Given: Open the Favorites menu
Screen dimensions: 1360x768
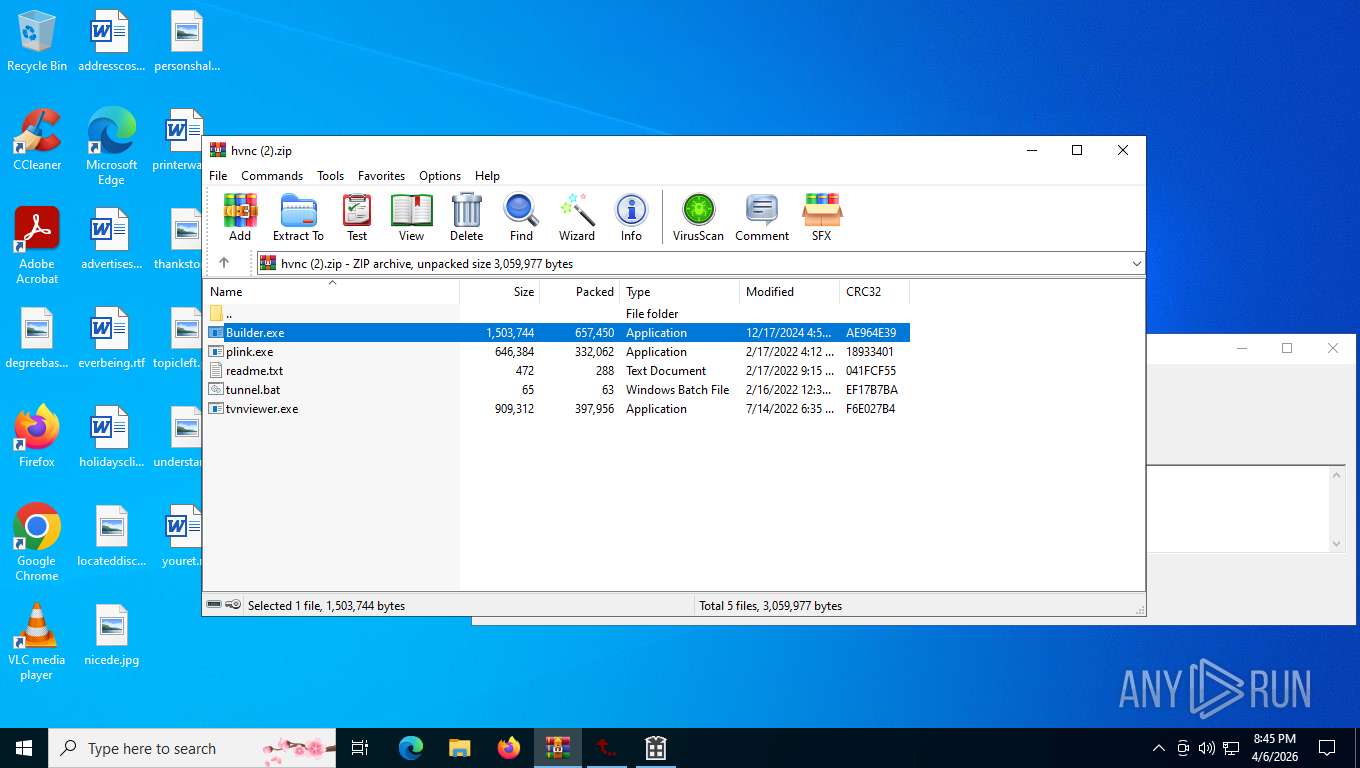Looking at the screenshot, I should (381, 175).
